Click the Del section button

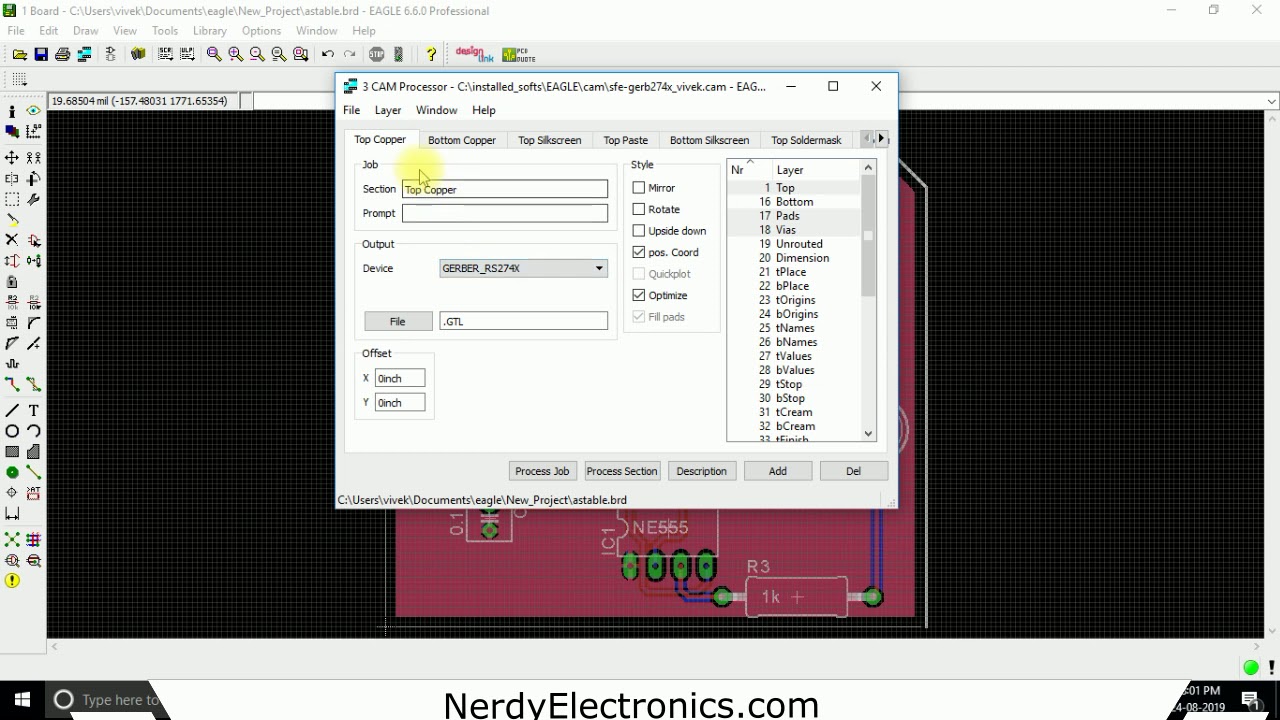(x=853, y=471)
